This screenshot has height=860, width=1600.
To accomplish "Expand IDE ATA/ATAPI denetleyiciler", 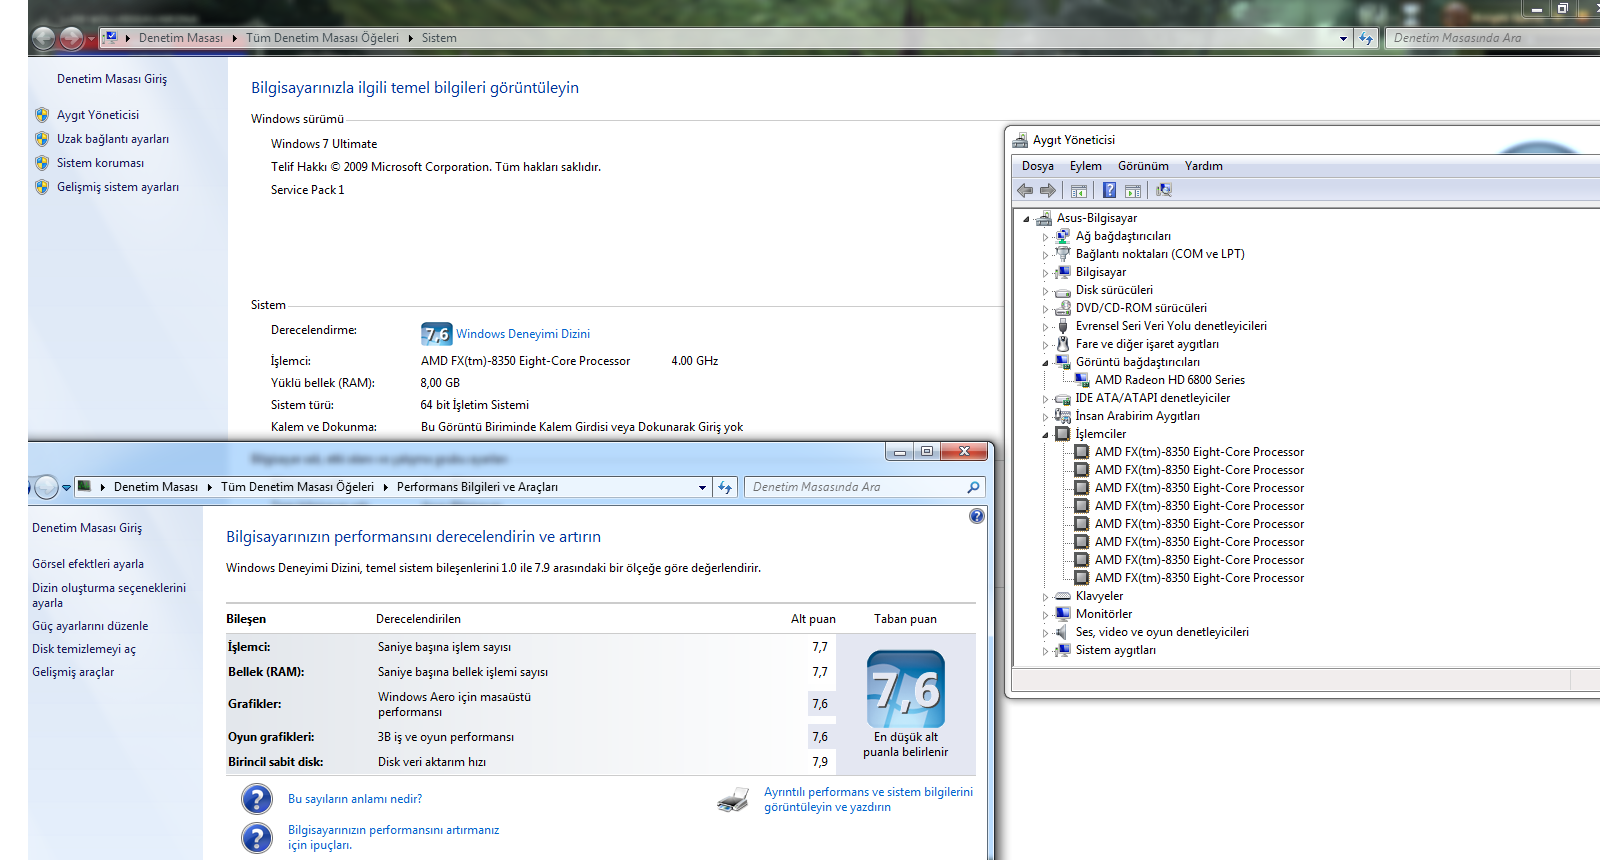I will 1045,399.
